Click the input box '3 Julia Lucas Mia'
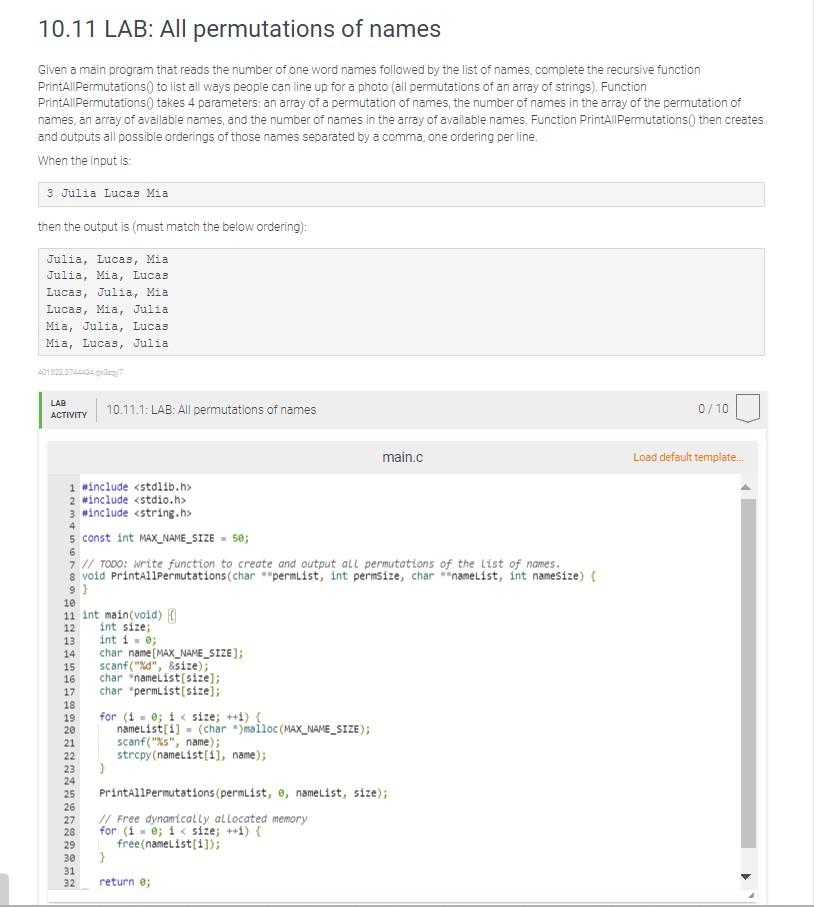 point(401,194)
